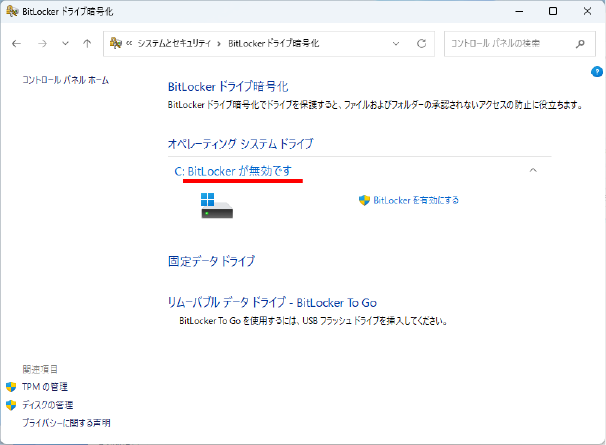This screenshot has height=445, width=606.
Task: Open プライバシーに関する声明 link
Action: coord(66,423)
